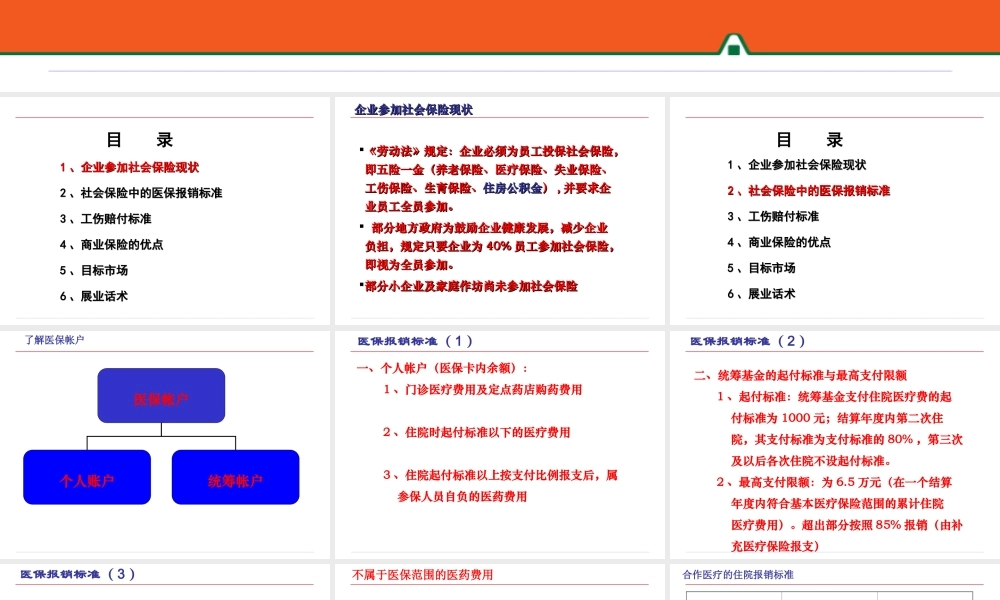1000x600 pixels.
Task: Select 3、工伤赔付标准 in the second 目录 slide
Action: click(773, 217)
